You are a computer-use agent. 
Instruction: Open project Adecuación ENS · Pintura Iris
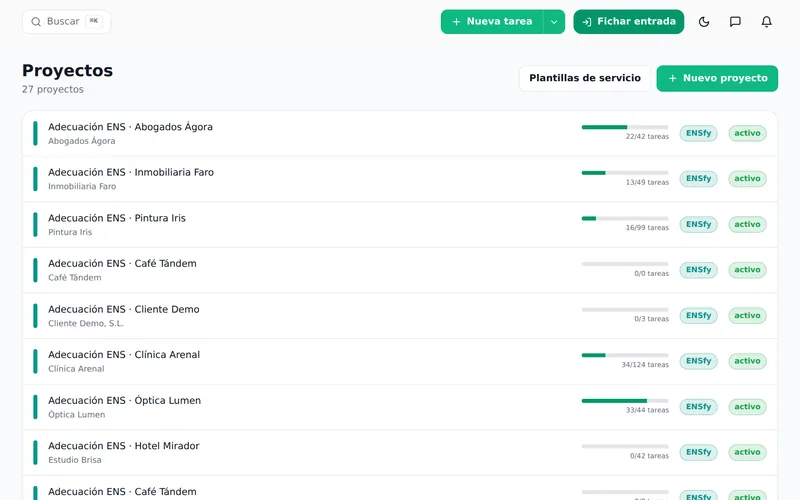click(400, 224)
